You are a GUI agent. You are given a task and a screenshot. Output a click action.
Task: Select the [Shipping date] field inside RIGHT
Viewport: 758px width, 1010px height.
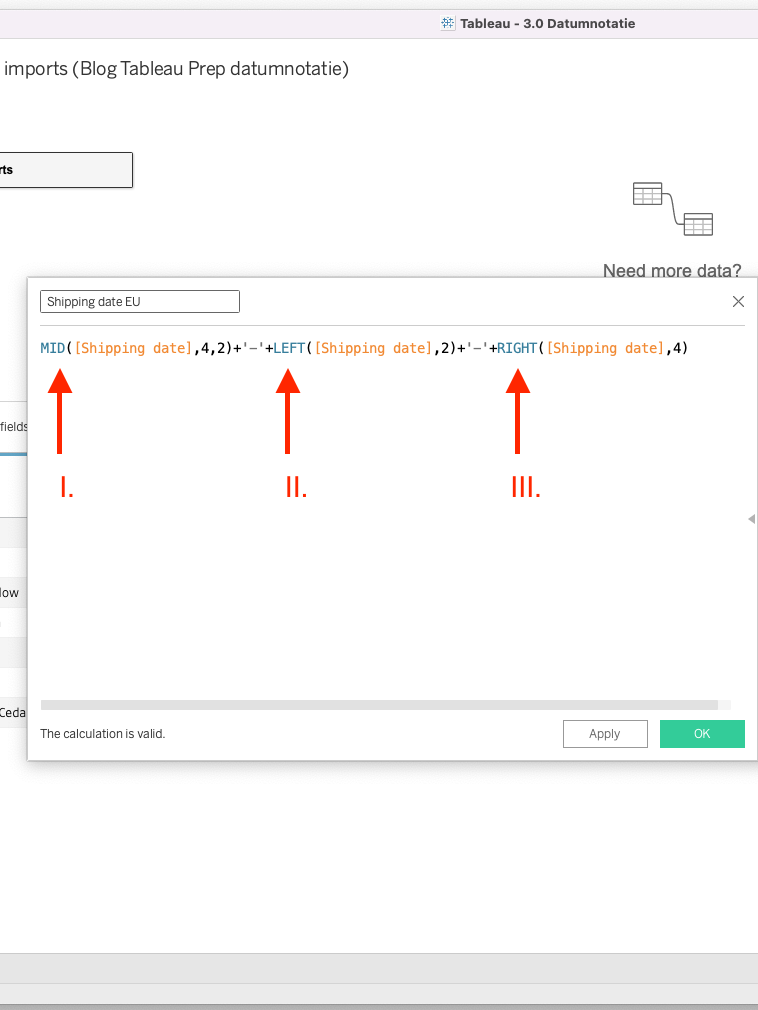pyautogui.click(x=605, y=348)
